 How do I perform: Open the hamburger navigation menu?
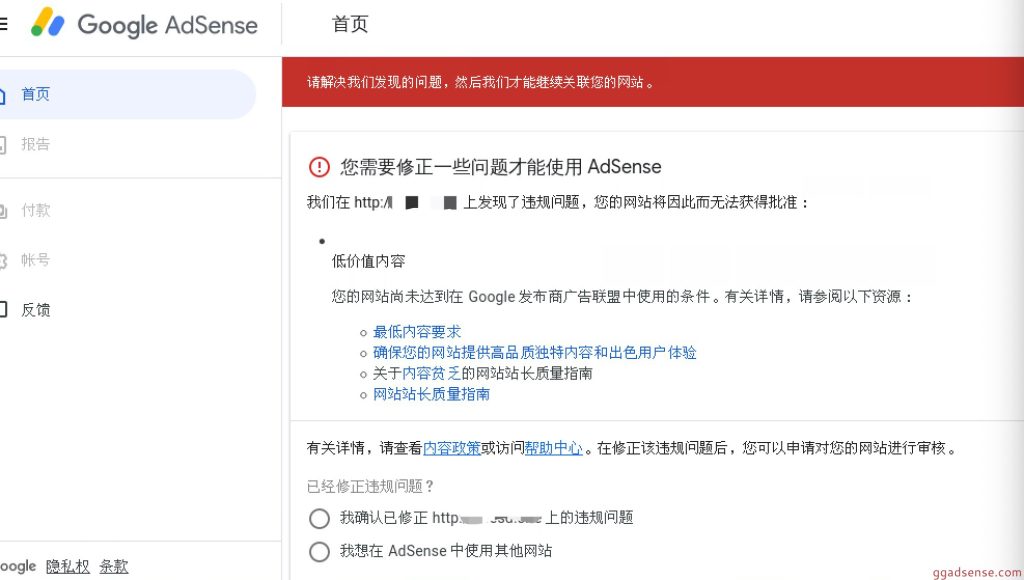click(3, 25)
